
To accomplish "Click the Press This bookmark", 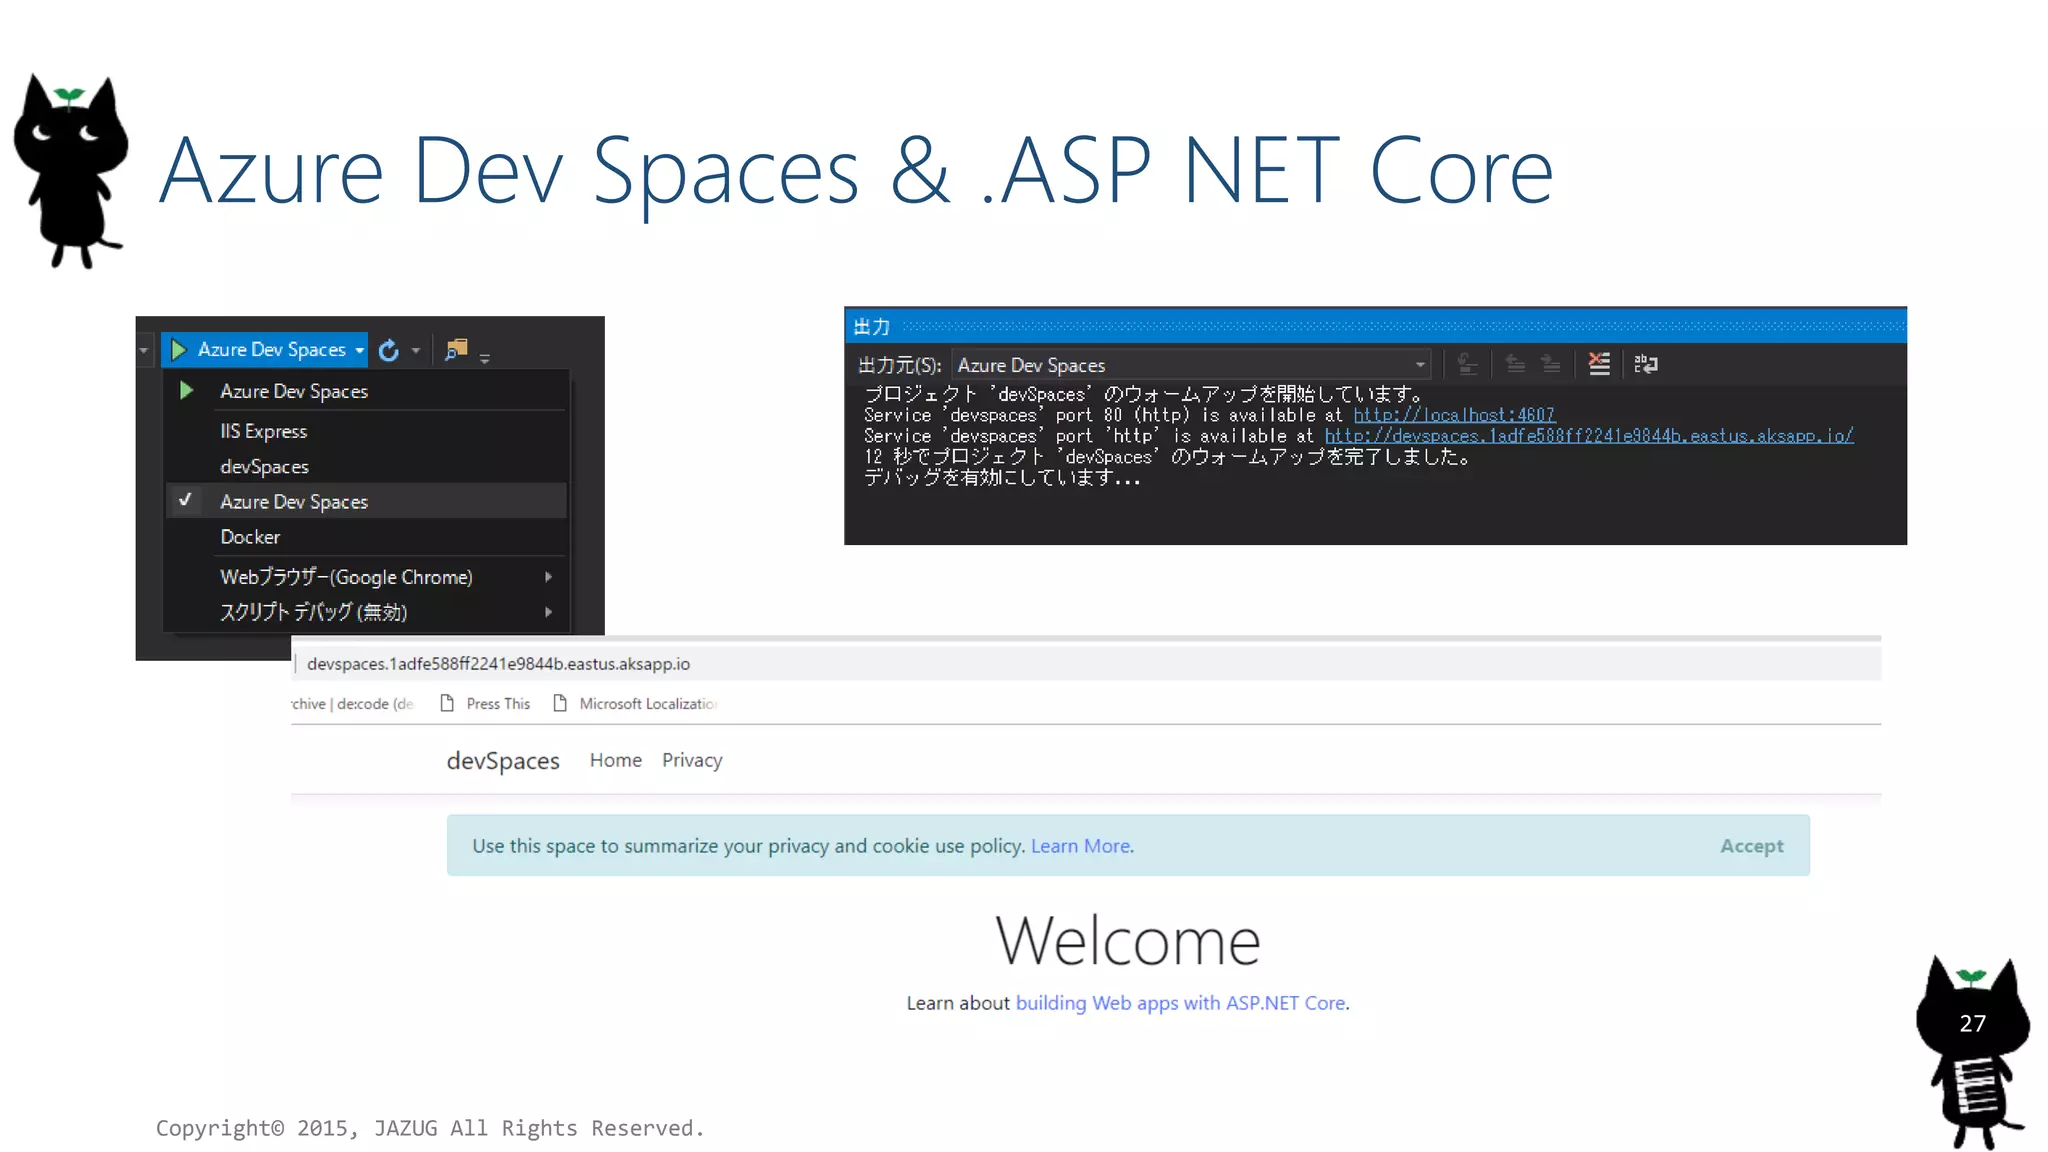I will coord(485,703).
